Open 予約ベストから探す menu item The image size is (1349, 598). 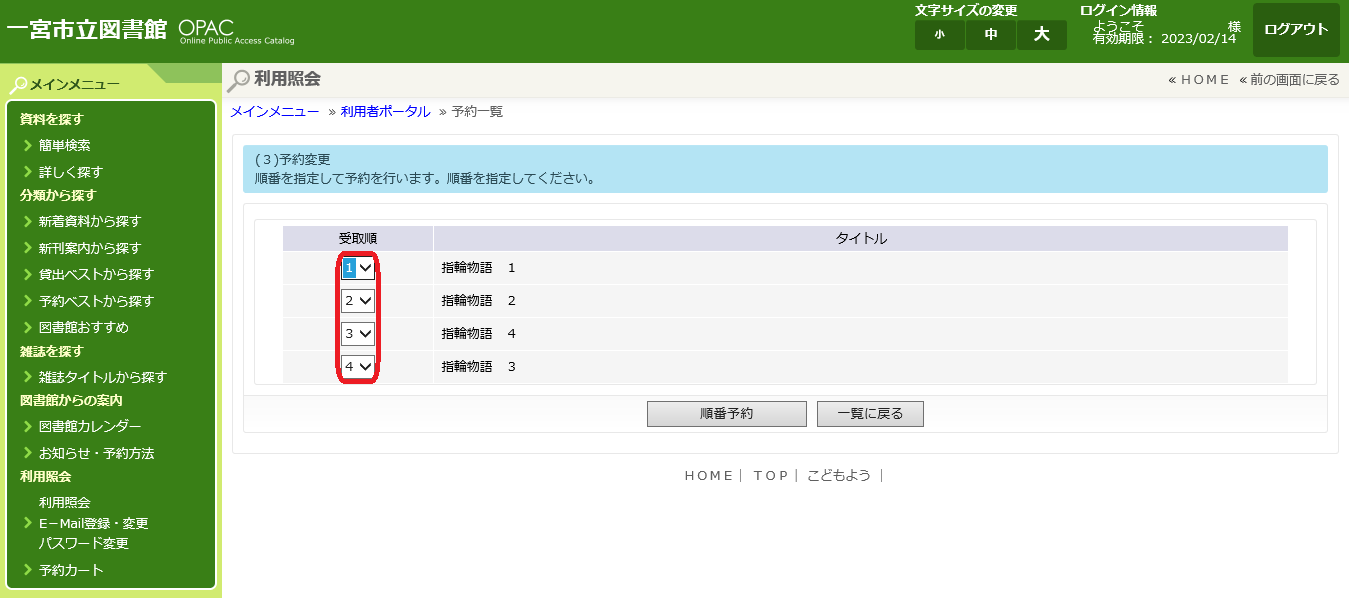96,301
